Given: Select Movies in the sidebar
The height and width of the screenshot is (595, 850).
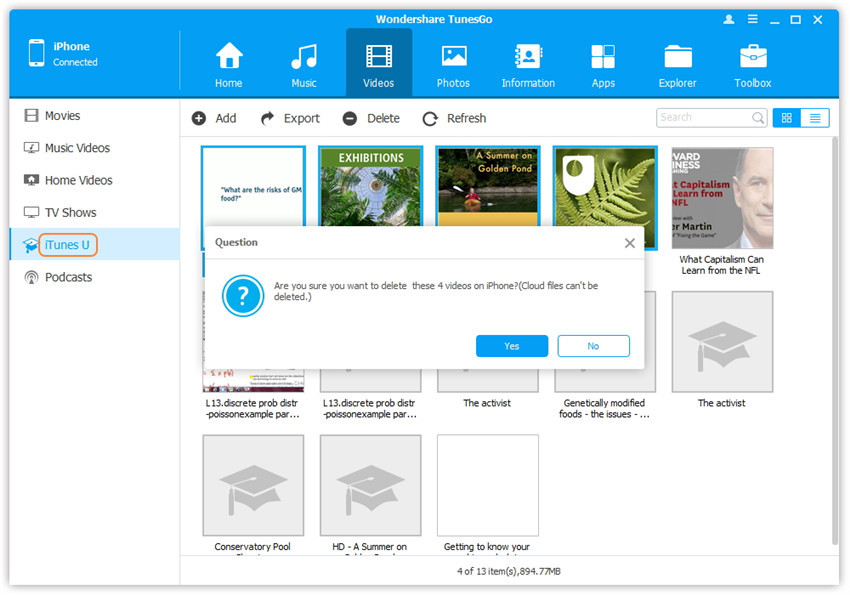Looking at the screenshot, I should (x=62, y=116).
